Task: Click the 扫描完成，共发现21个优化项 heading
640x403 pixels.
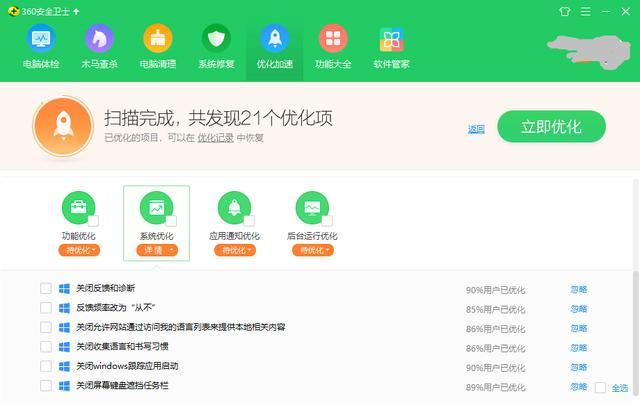Action: click(218, 118)
